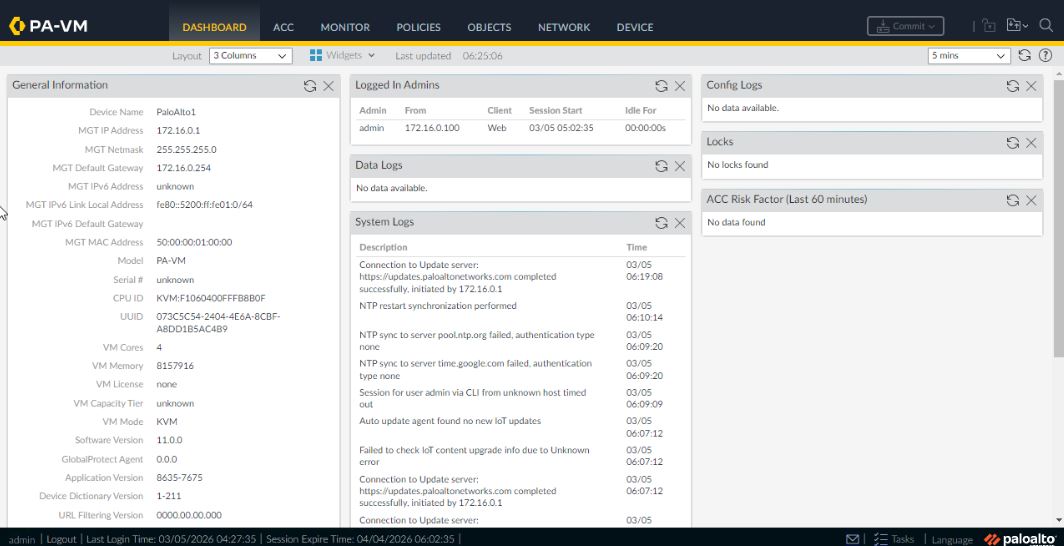The width and height of the screenshot is (1064, 546).
Task: Go to the MONITOR tab
Action: pos(345,27)
